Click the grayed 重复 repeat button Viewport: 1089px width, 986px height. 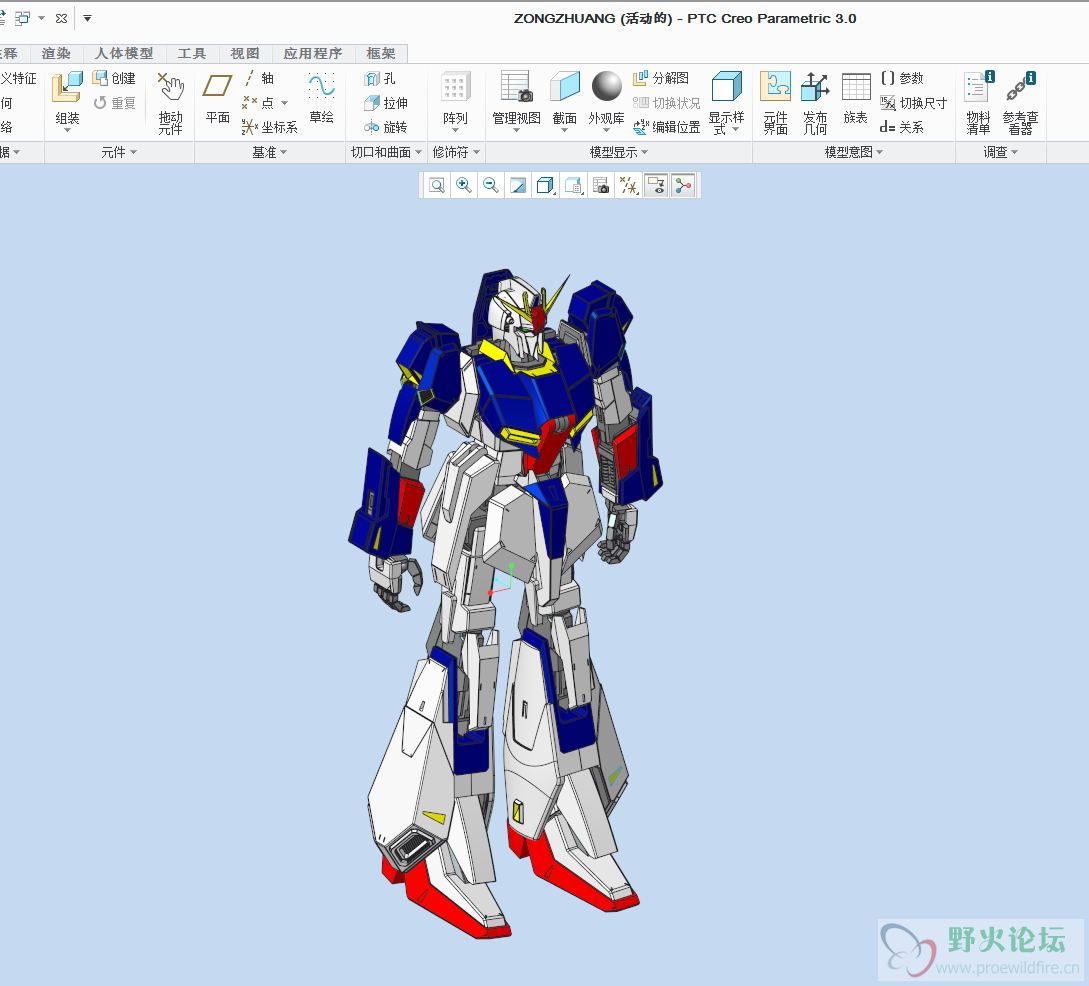pos(115,103)
